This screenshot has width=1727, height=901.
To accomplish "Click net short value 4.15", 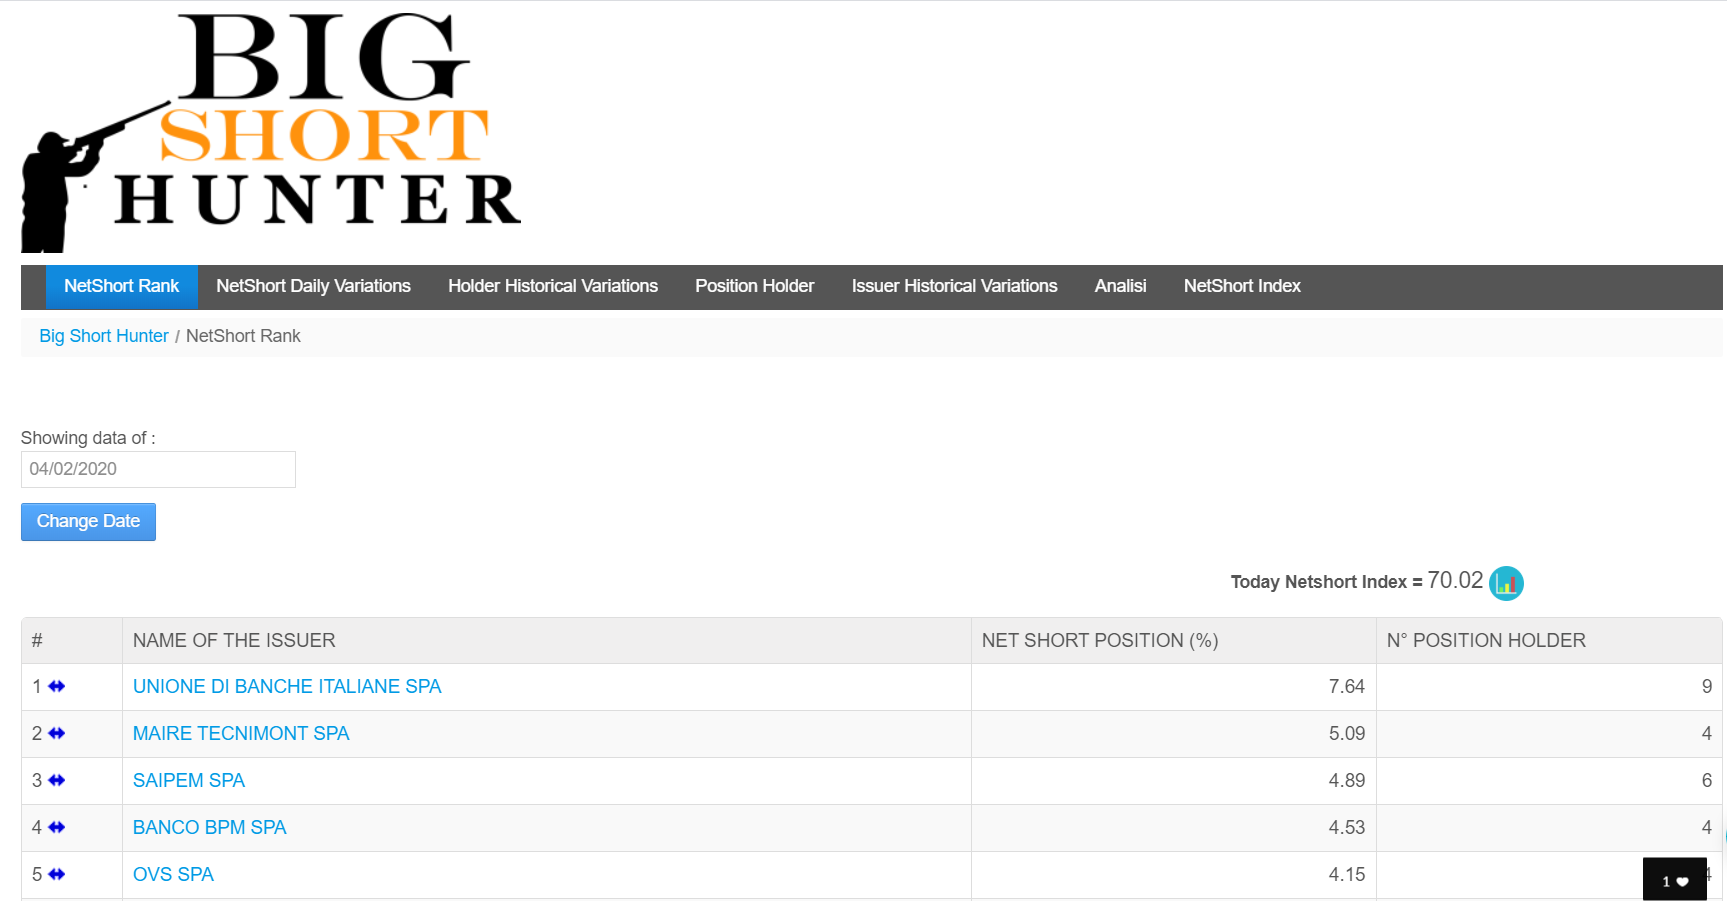I will click(x=1347, y=875).
